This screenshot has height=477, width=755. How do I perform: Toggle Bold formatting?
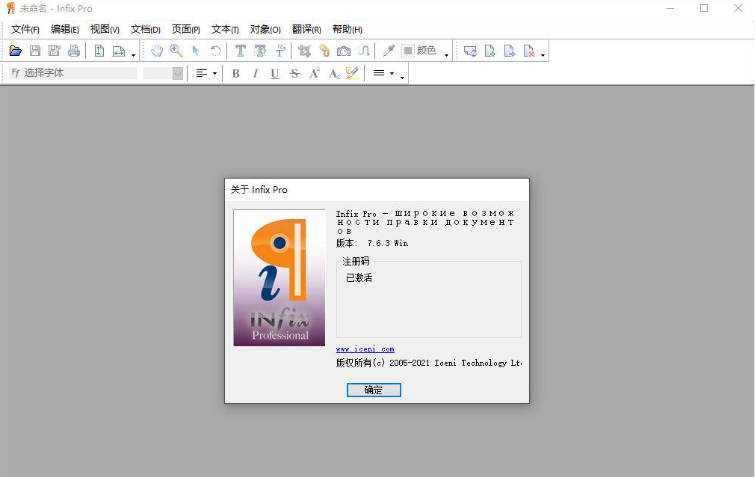(x=235, y=73)
